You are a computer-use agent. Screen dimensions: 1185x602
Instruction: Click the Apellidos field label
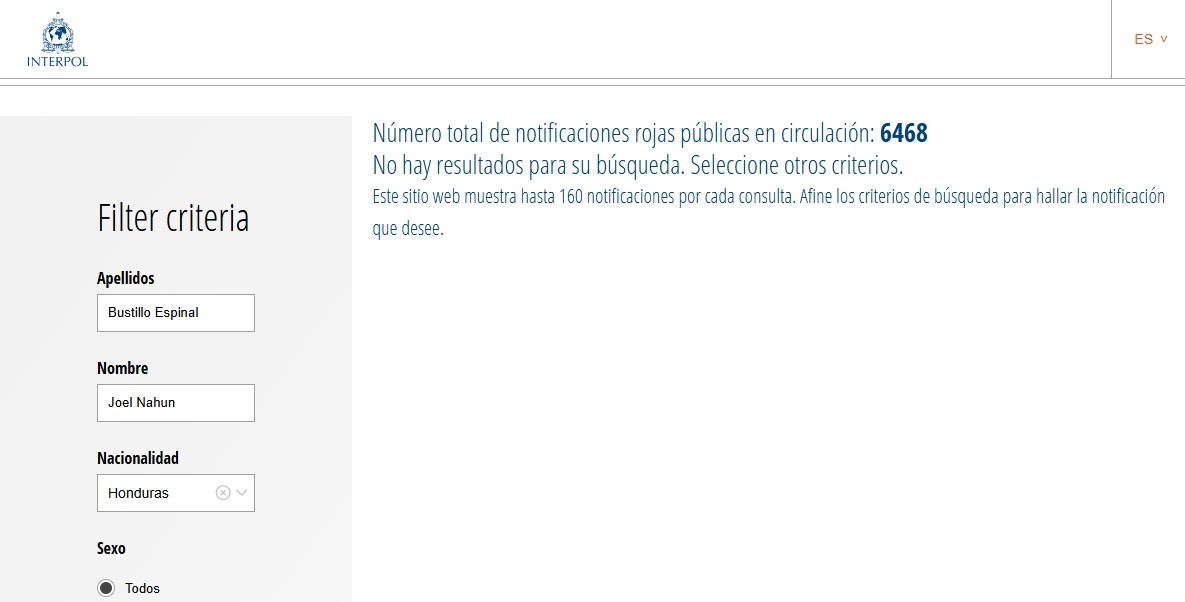pyautogui.click(x=126, y=279)
